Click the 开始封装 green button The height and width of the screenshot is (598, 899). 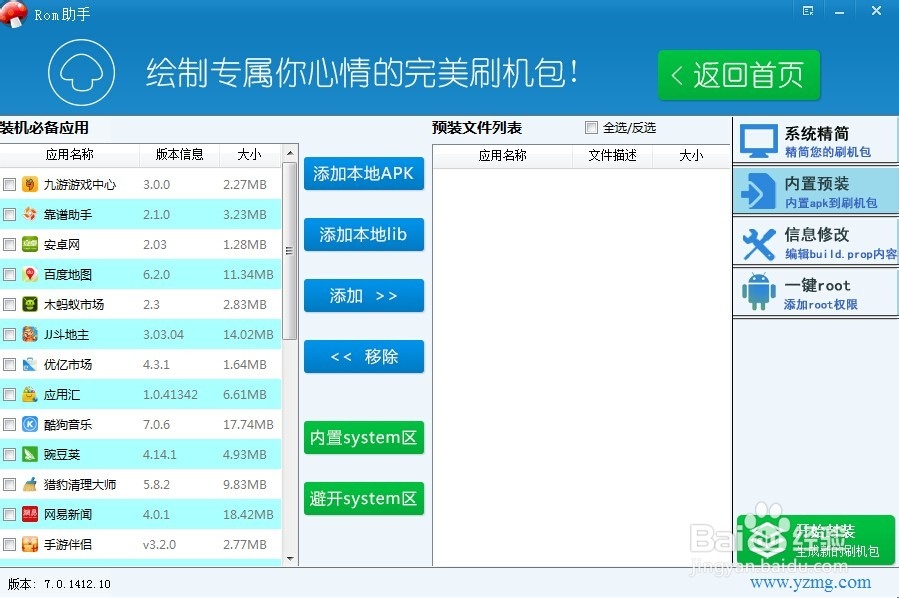tap(815, 540)
